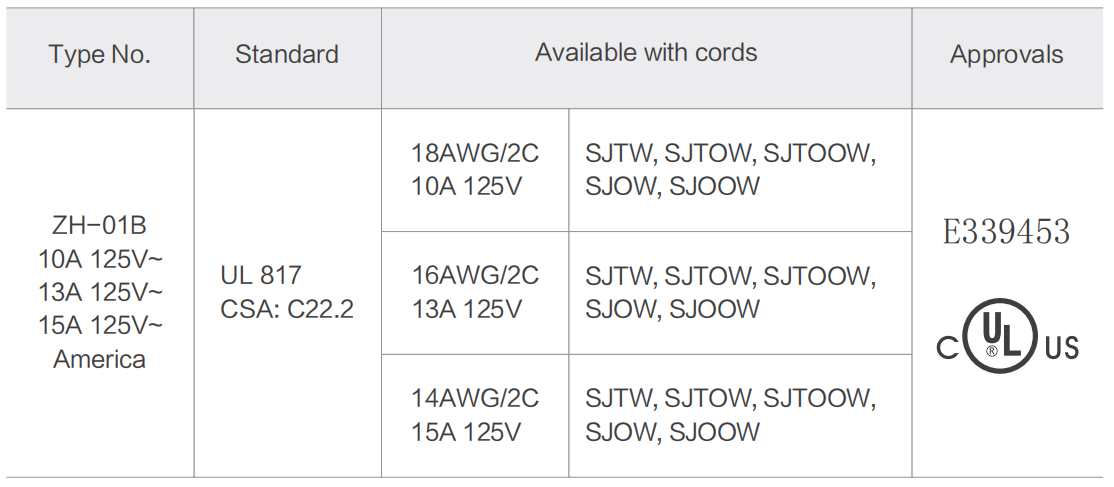Click the Available with cords header
Image resolution: width=1114 pixels, height=487 pixels.
click(647, 53)
